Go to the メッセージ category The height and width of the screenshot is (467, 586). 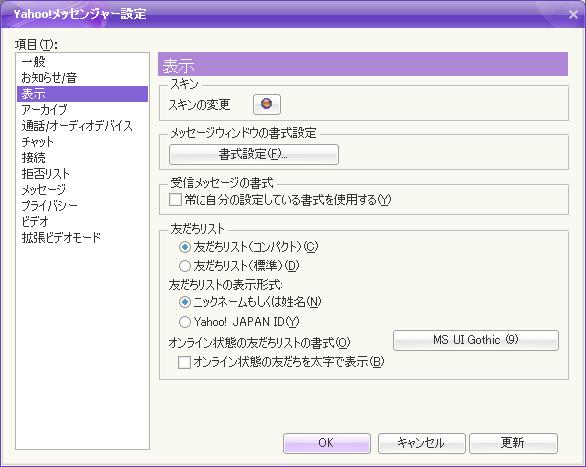(82, 190)
